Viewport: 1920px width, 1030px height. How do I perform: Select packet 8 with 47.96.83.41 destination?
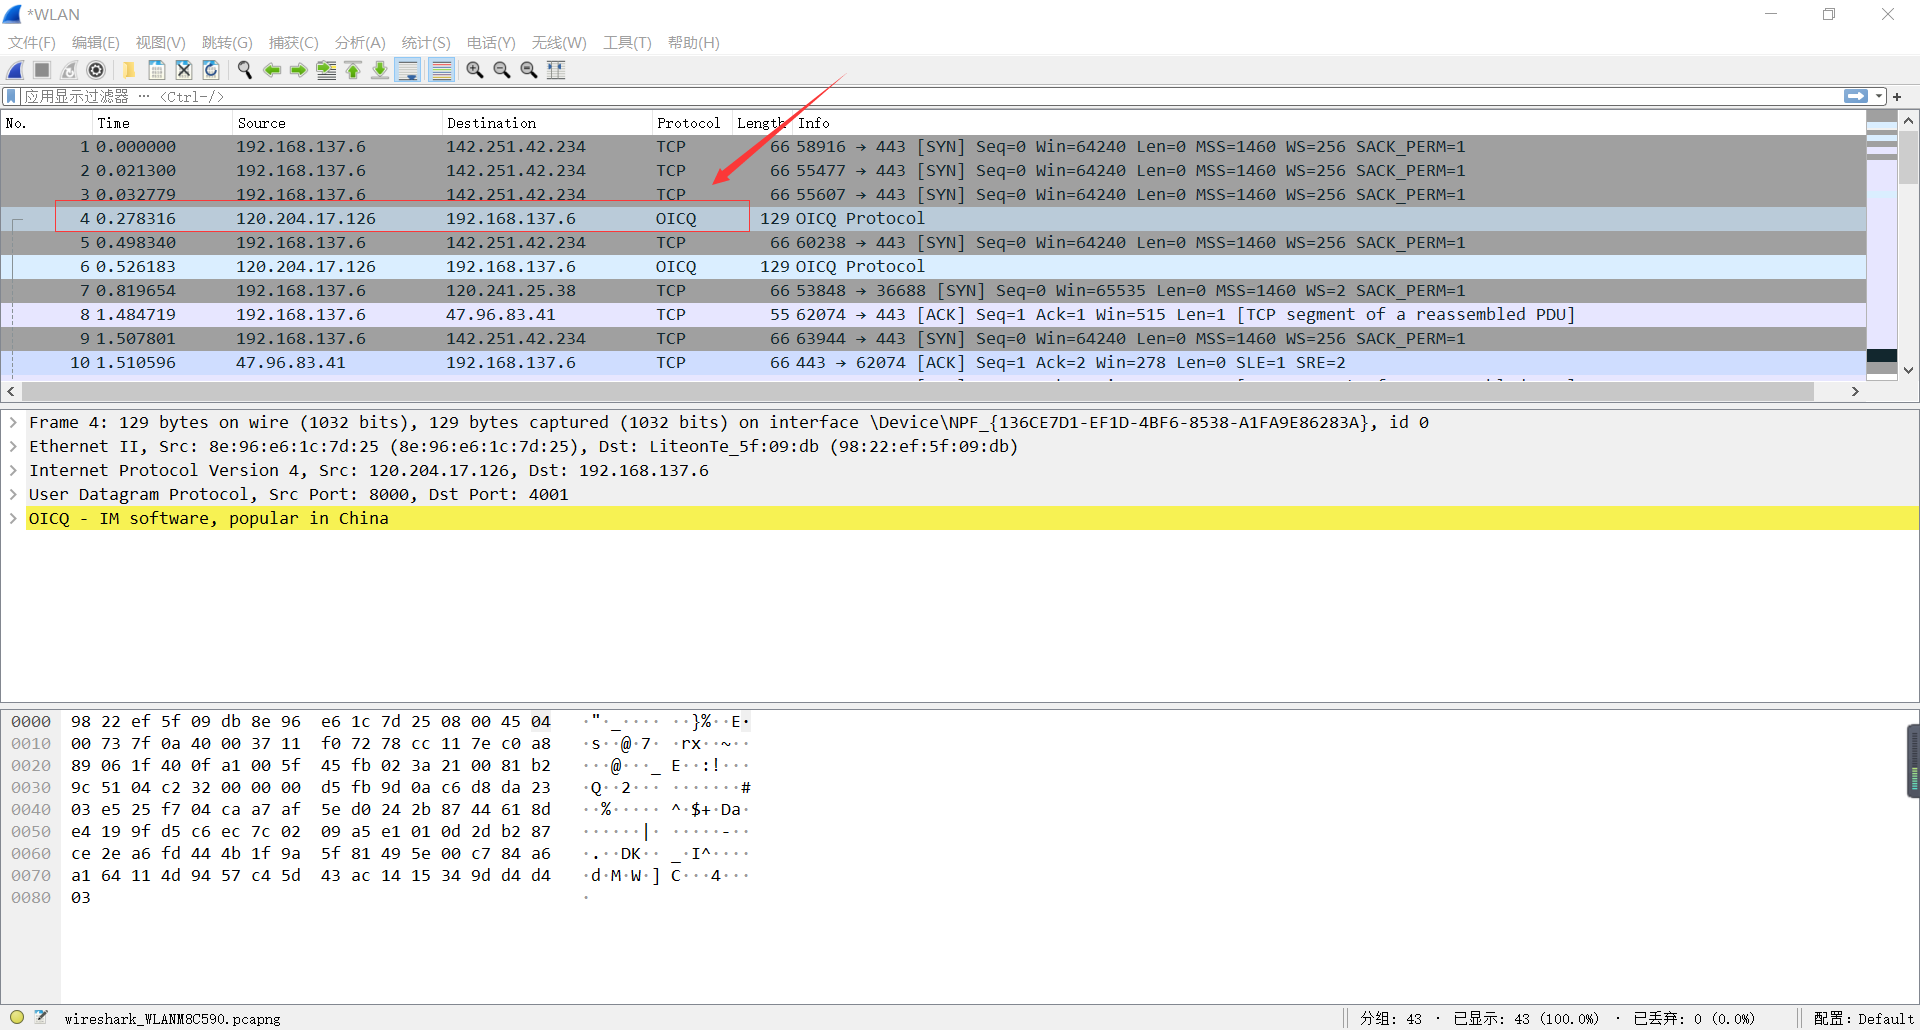tap(933, 315)
